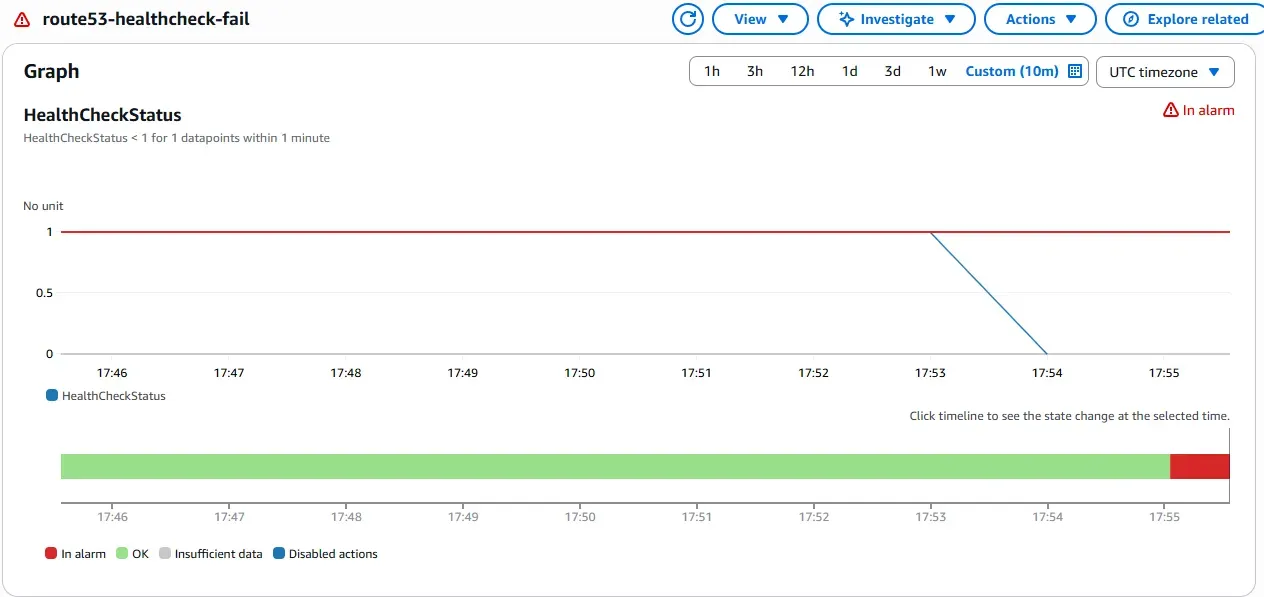Viewport: 1264px width, 597px height.
Task: Open the Investigate menu button
Action: tap(896, 18)
